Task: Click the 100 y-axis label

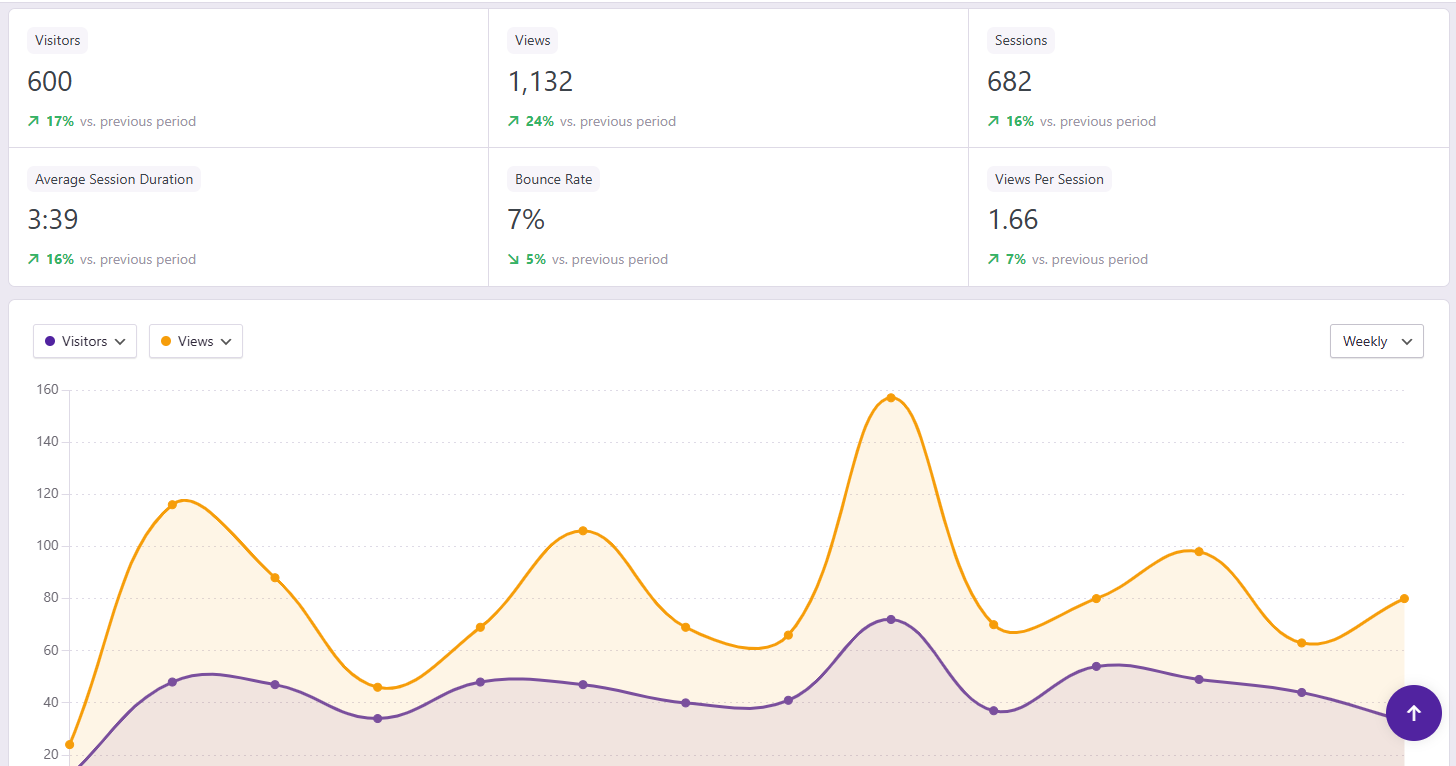Action: coord(48,546)
